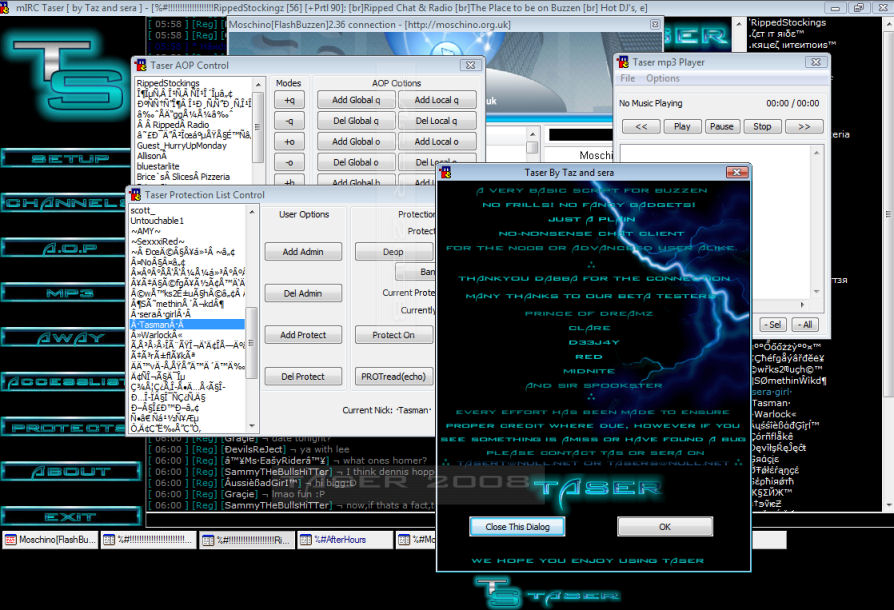Image resolution: width=894 pixels, height=610 pixels.
Task: Open the ABOUT sidebar button
Action: [71, 471]
